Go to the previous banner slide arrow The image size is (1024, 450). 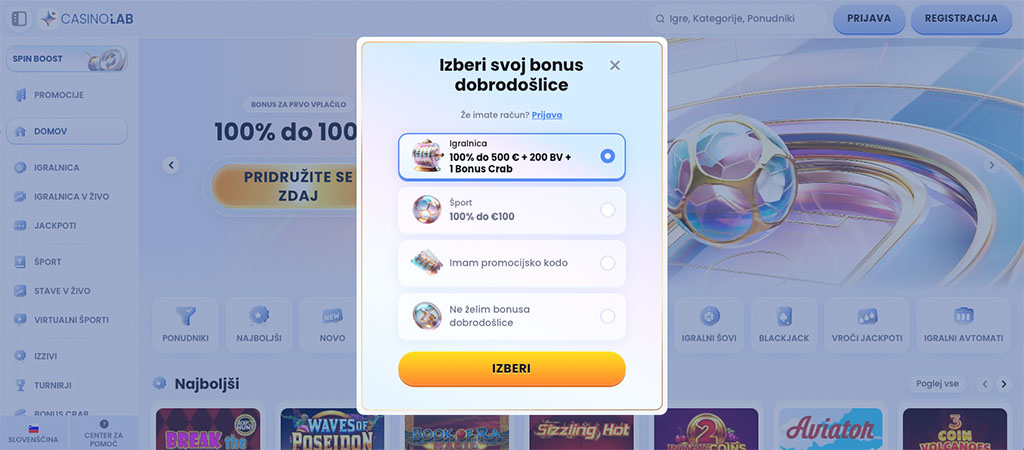[171, 165]
